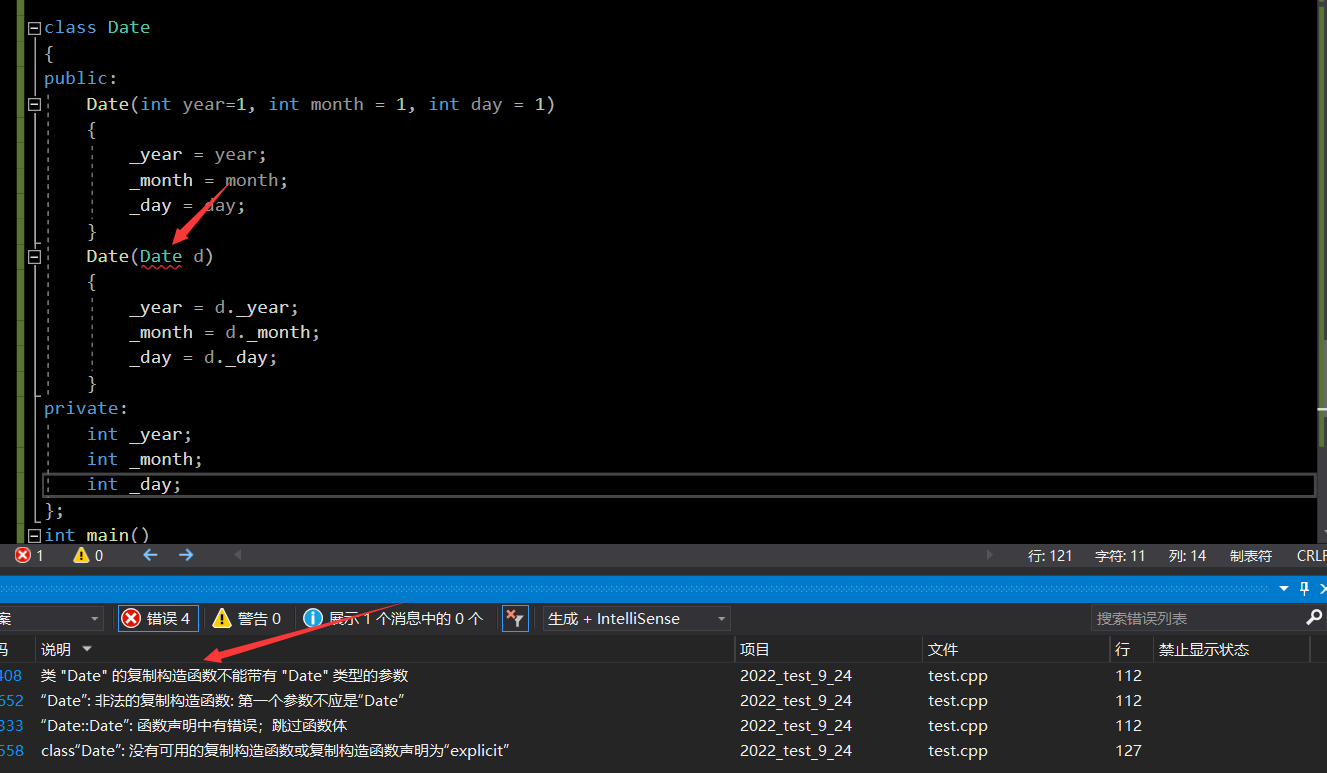Click horizontal scrollbar right arrow
This screenshot has height=773, width=1327.
click(x=990, y=555)
